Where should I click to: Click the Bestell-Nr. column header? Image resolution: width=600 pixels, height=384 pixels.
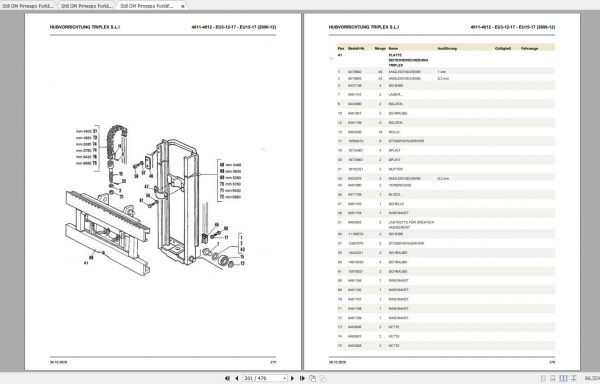click(356, 48)
